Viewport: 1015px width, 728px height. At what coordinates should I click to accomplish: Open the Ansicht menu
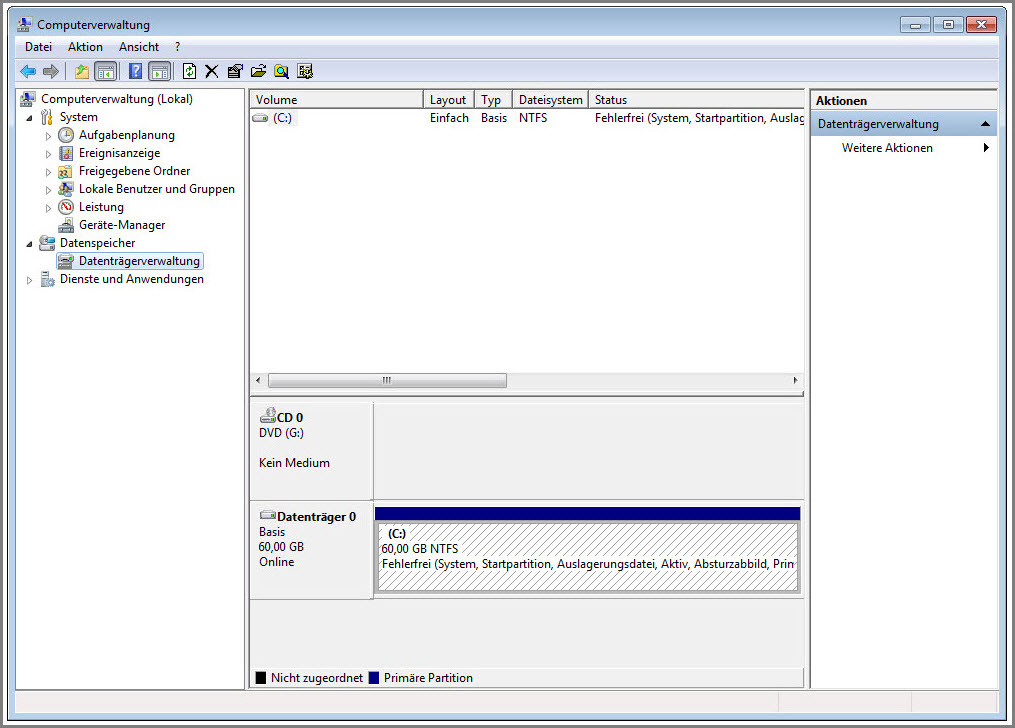coord(139,47)
